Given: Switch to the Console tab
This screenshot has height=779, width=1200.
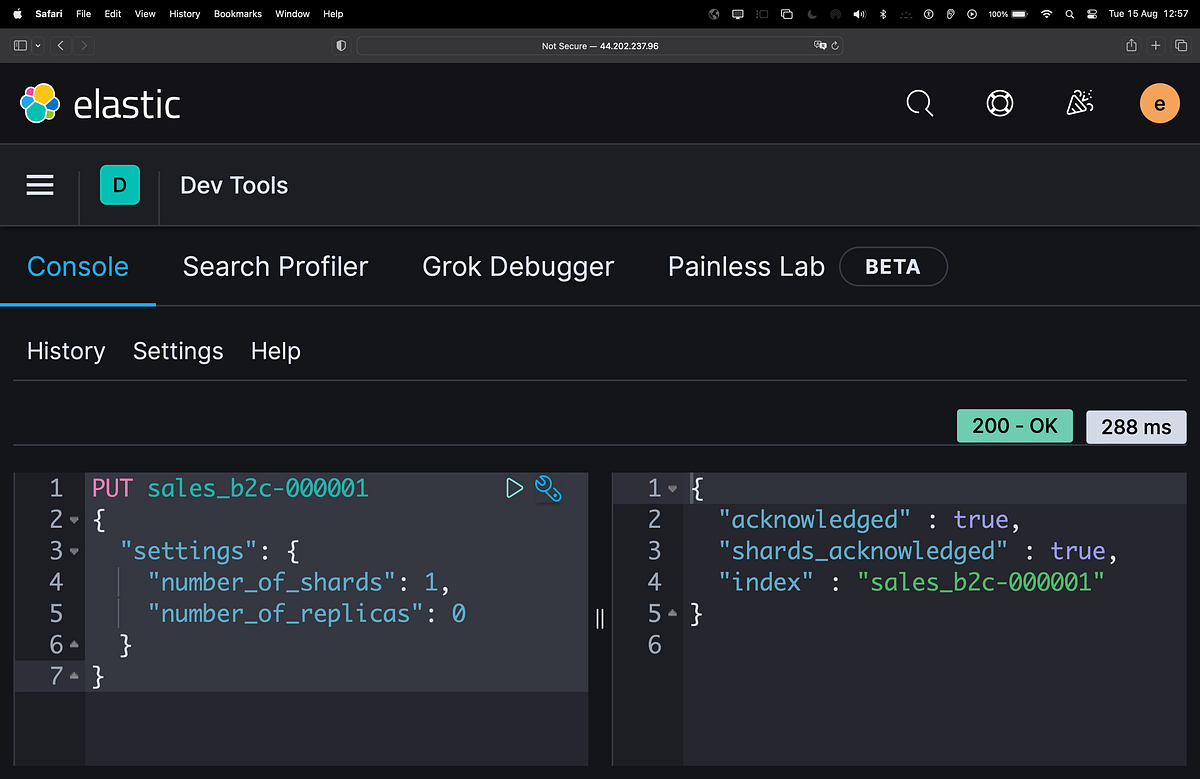Looking at the screenshot, I should [x=78, y=267].
